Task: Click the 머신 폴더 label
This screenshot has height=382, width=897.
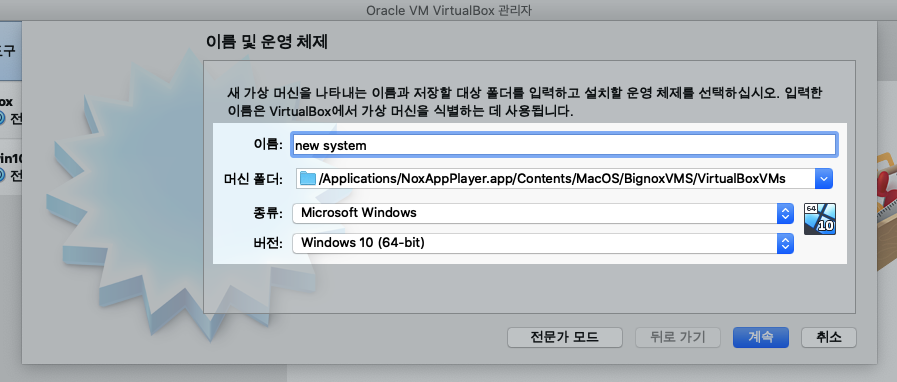Action: 253,180
